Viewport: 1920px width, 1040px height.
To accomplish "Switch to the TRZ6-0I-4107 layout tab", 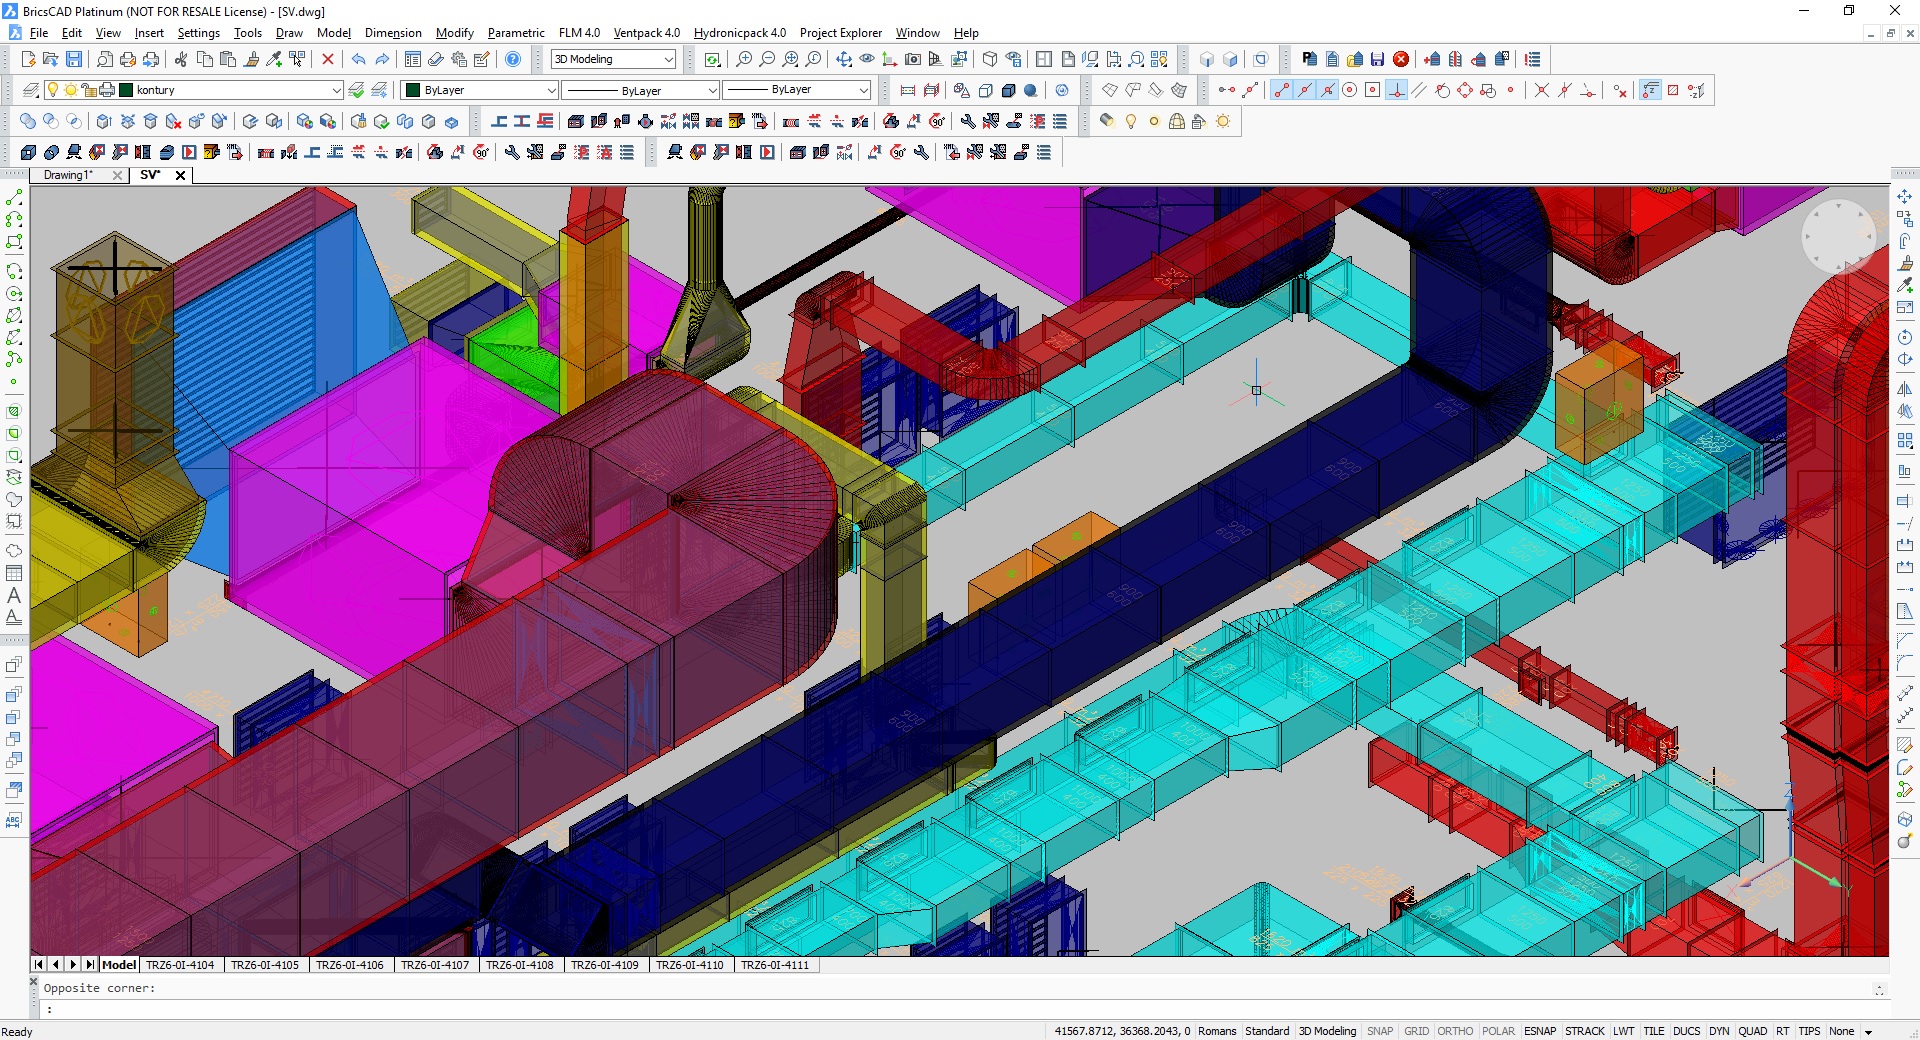I will (435, 965).
